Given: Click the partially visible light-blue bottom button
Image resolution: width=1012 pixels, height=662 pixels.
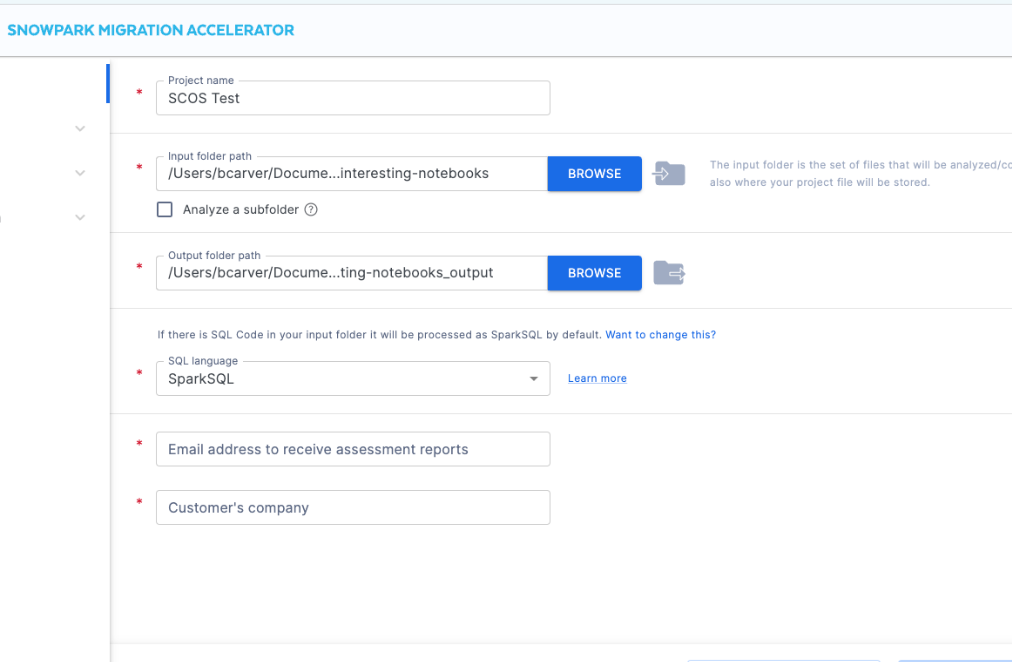Looking at the screenshot, I should coord(954,658).
